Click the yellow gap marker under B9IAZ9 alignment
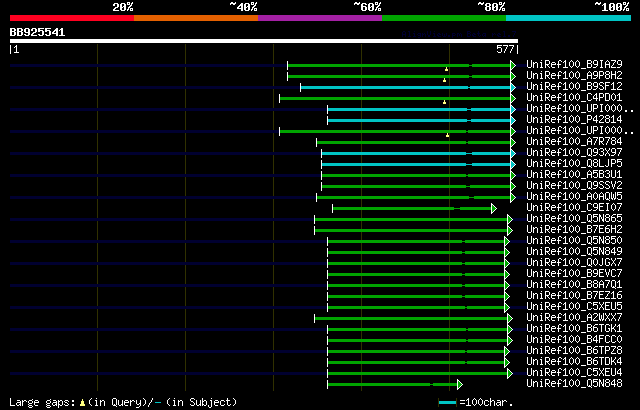Screen dimensions: 640x410 [447, 69]
